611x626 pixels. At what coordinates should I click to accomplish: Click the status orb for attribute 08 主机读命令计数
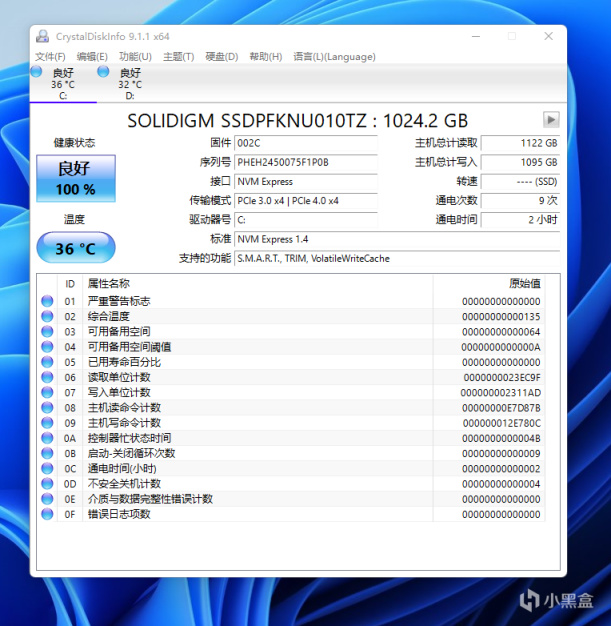click(x=47, y=408)
